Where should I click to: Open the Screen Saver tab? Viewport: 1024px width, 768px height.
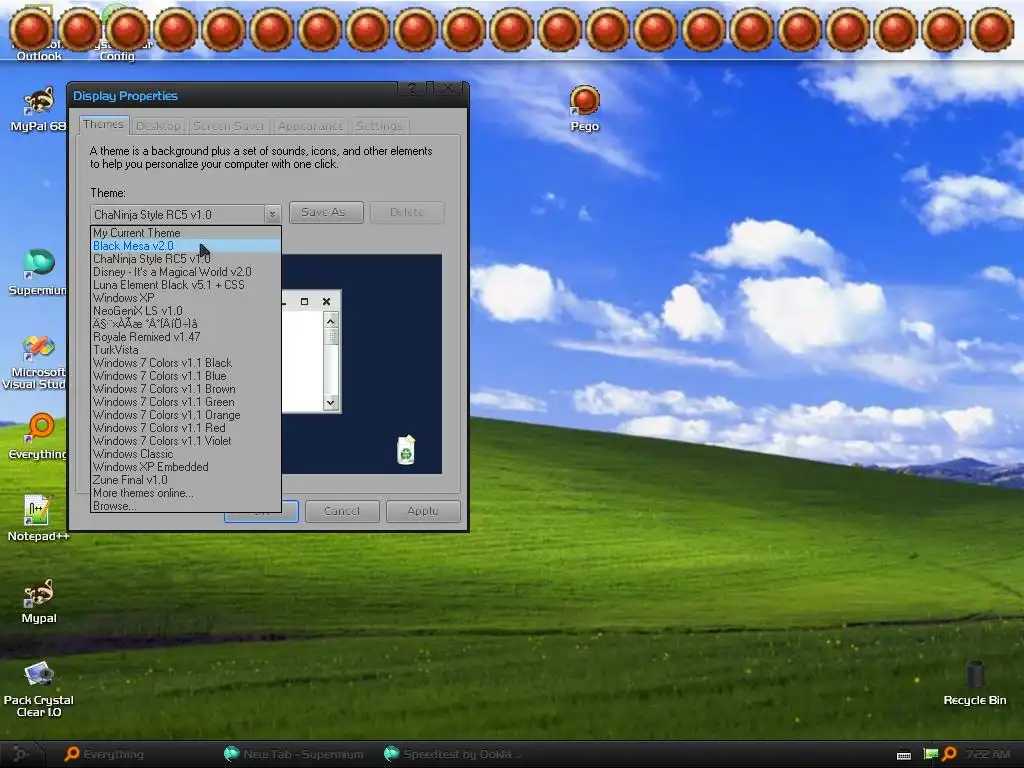coord(229,125)
